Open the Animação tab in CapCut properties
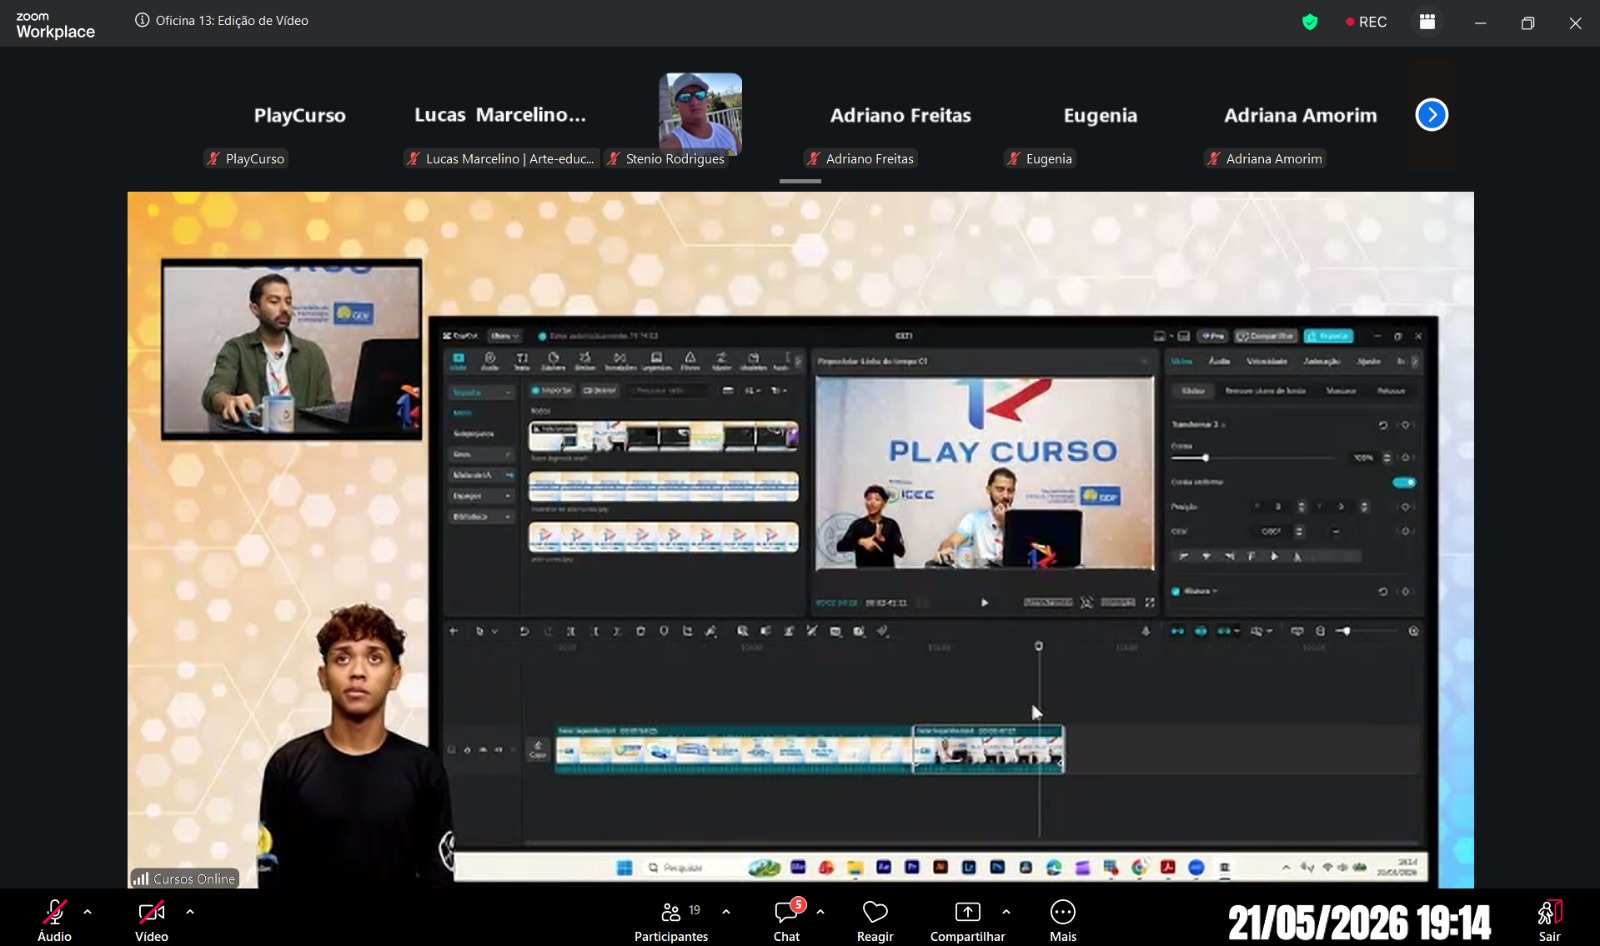The image size is (1600, 946). (x=1322, y=361)
